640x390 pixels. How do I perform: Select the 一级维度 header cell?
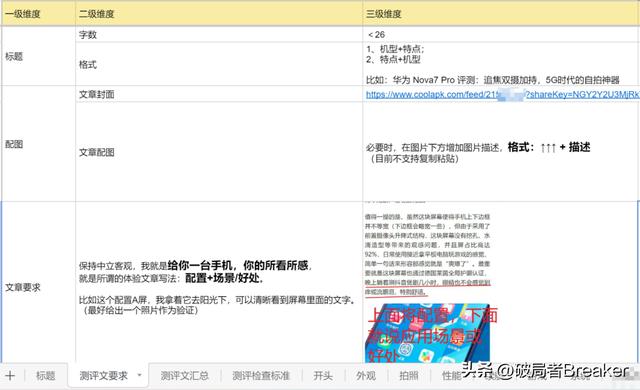(x=38, y=14)
